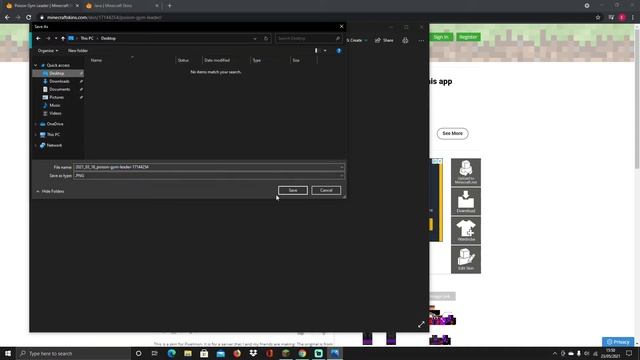Image resolution: width=640 pixels, height=360 pixels.
Task: Click the Search Desktop field
Action: (x=308, y=38)
